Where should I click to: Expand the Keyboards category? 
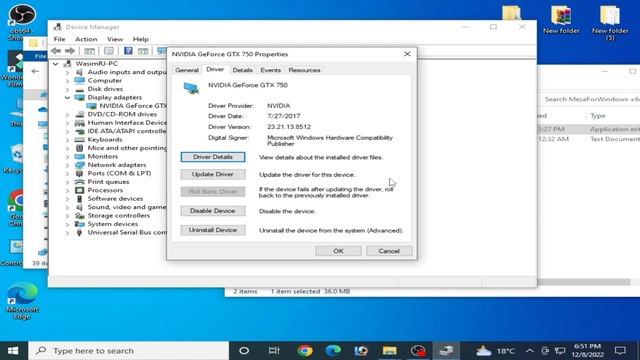coord(67,140)
